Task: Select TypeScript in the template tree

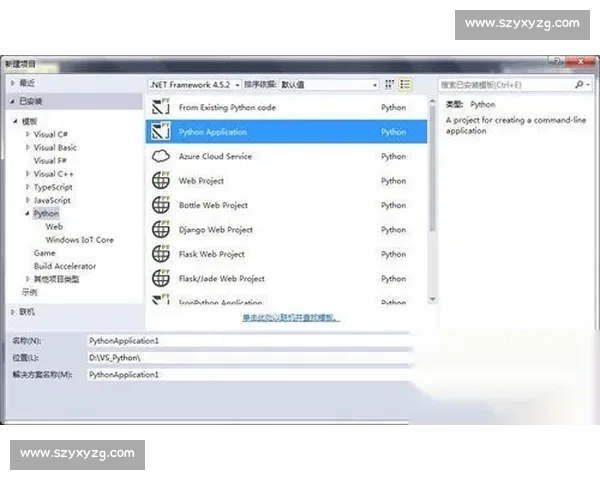Action: pyautogui.click(x=53, y=187)
